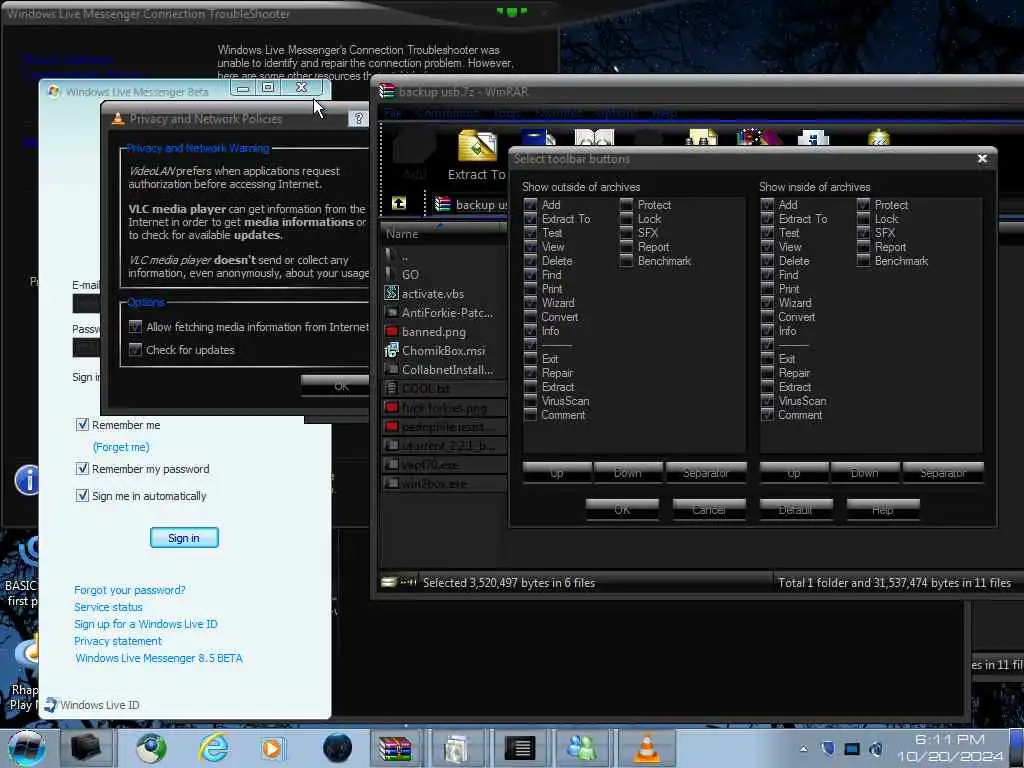
Task: Click the clock showing 6:11 PM
Action: [x=950, y=739]
